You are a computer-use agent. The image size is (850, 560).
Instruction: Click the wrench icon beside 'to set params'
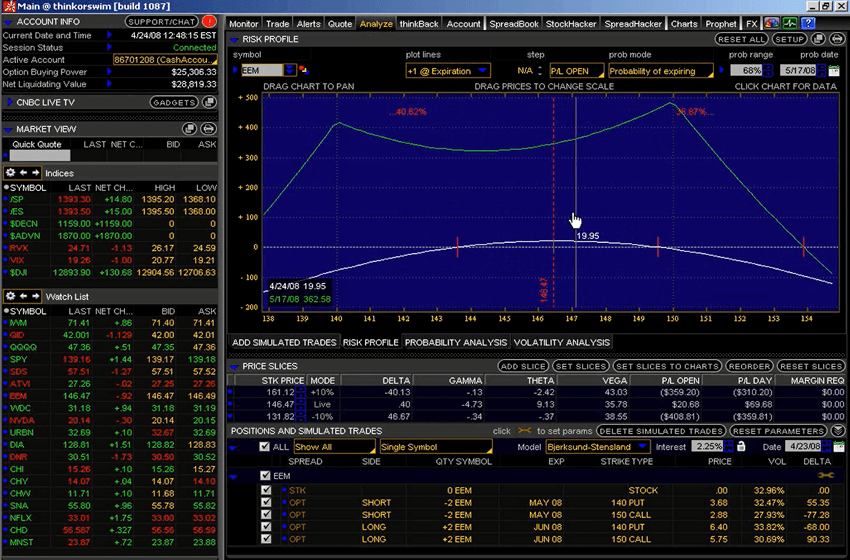point(524,430)
